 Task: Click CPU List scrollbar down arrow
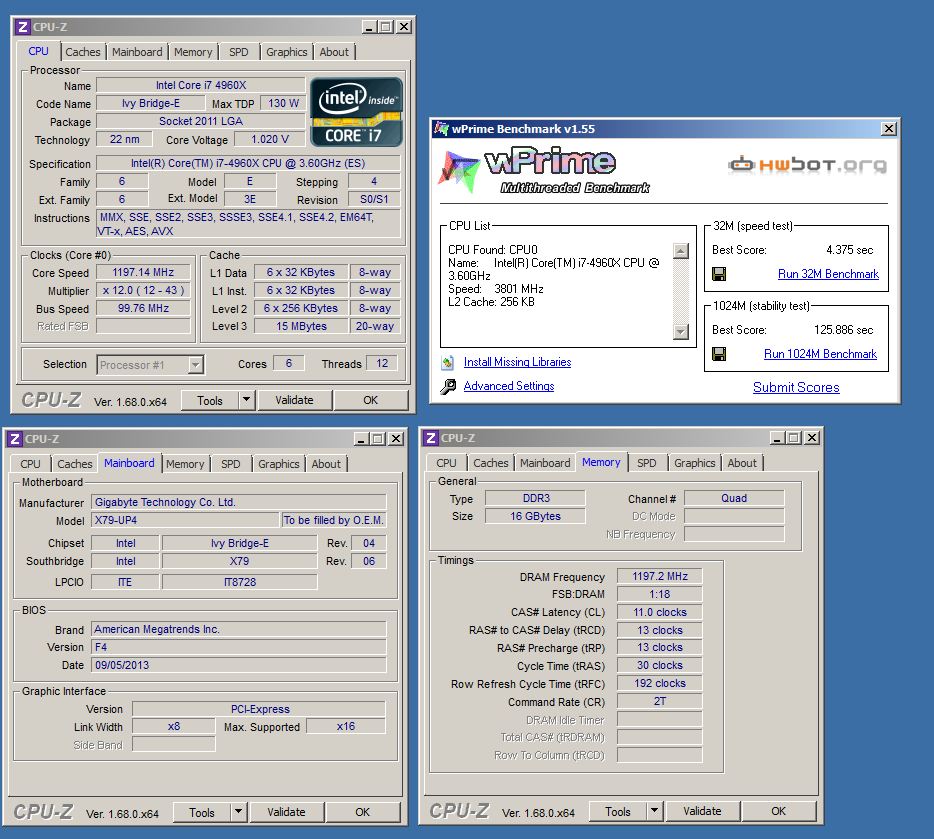pos(681,332)
